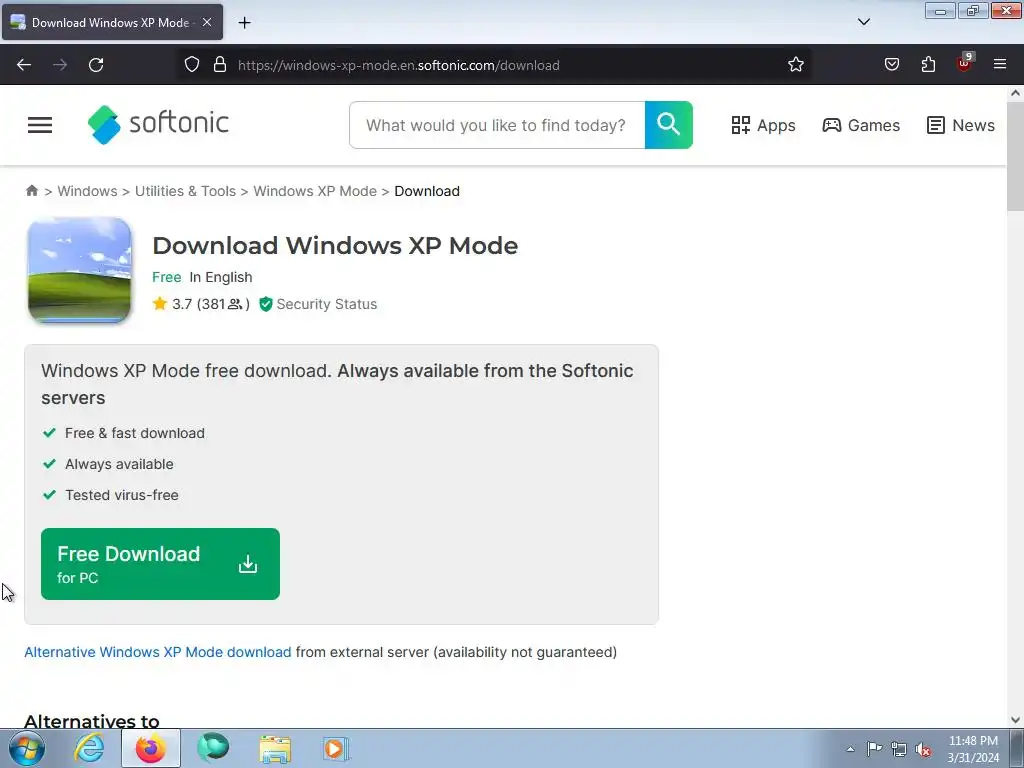Switch to Firefox in the taskbar
This screenshot has height=768, width=1024.
[x=151, y=748]
